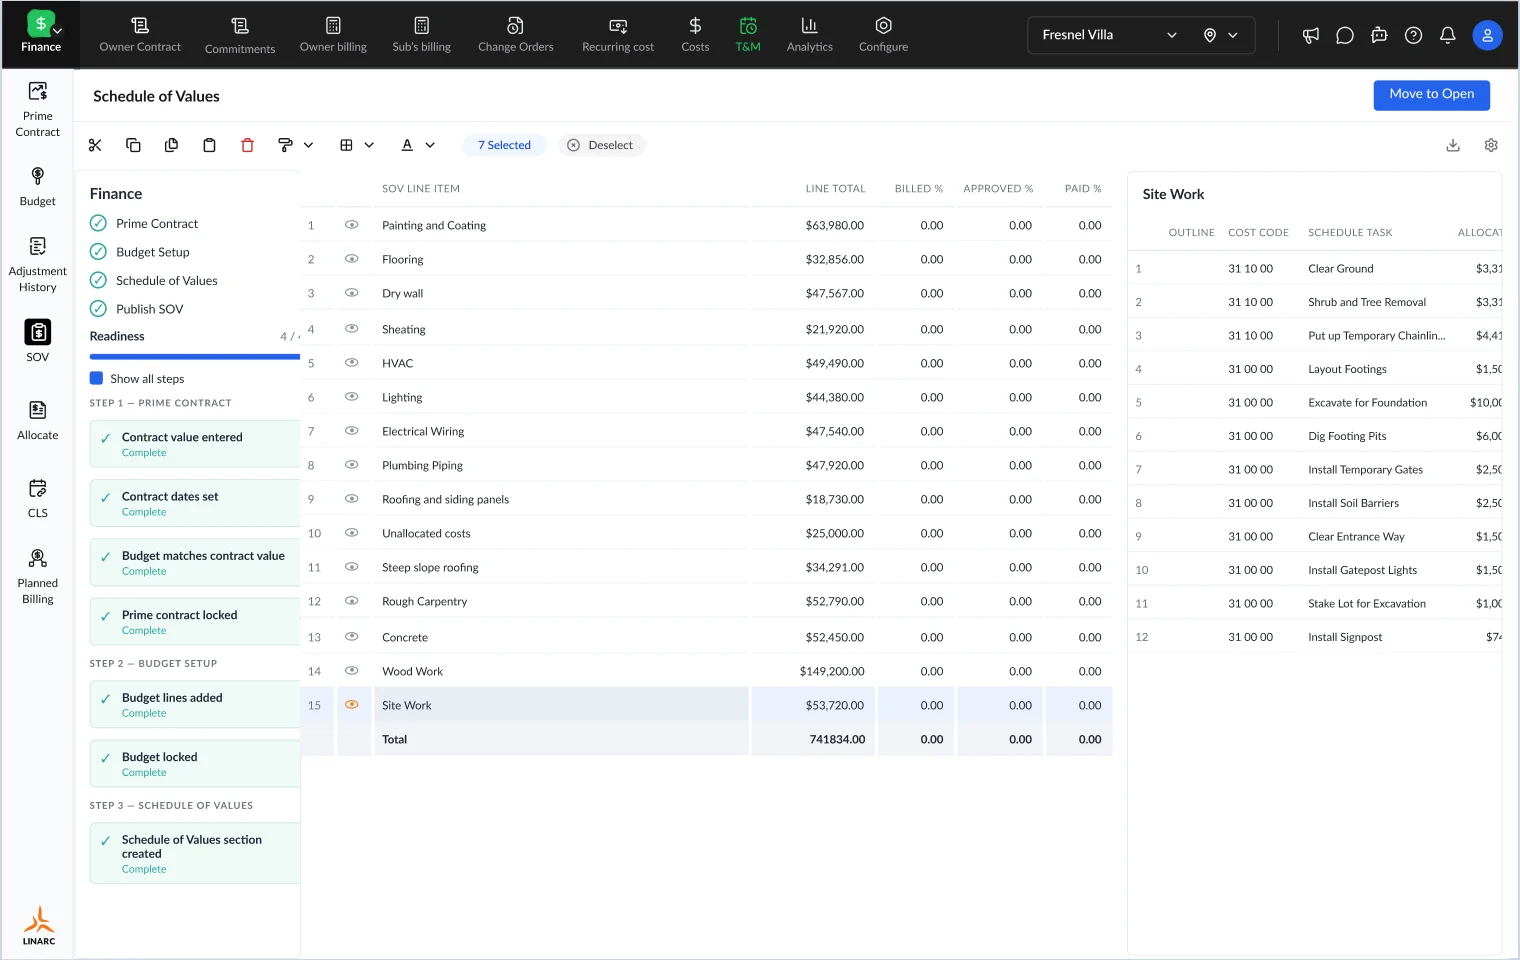
Task: Toggle the eye icon for Unallocated costs
Action: pos(352,533)
